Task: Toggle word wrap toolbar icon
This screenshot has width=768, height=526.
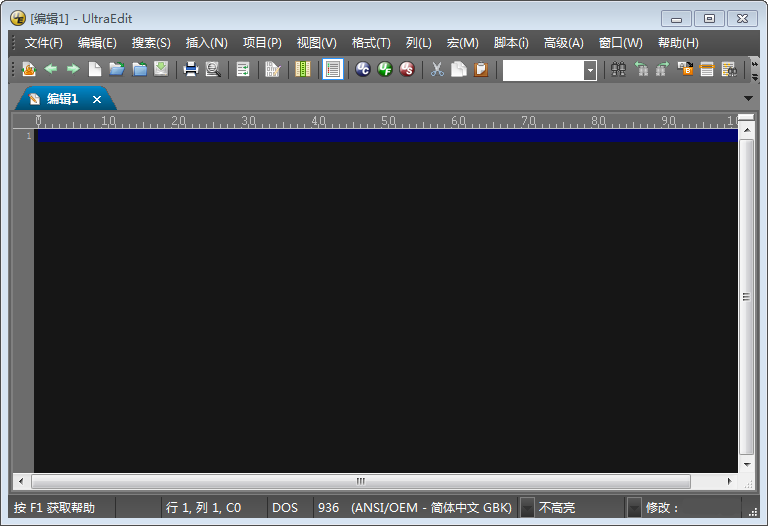Action: pos(243,69)
